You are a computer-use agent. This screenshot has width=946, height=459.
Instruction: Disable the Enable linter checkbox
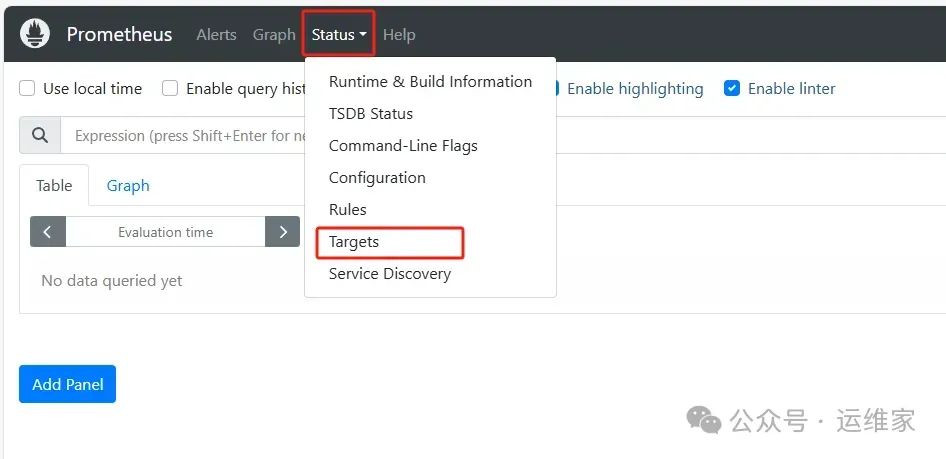(732, 89)
